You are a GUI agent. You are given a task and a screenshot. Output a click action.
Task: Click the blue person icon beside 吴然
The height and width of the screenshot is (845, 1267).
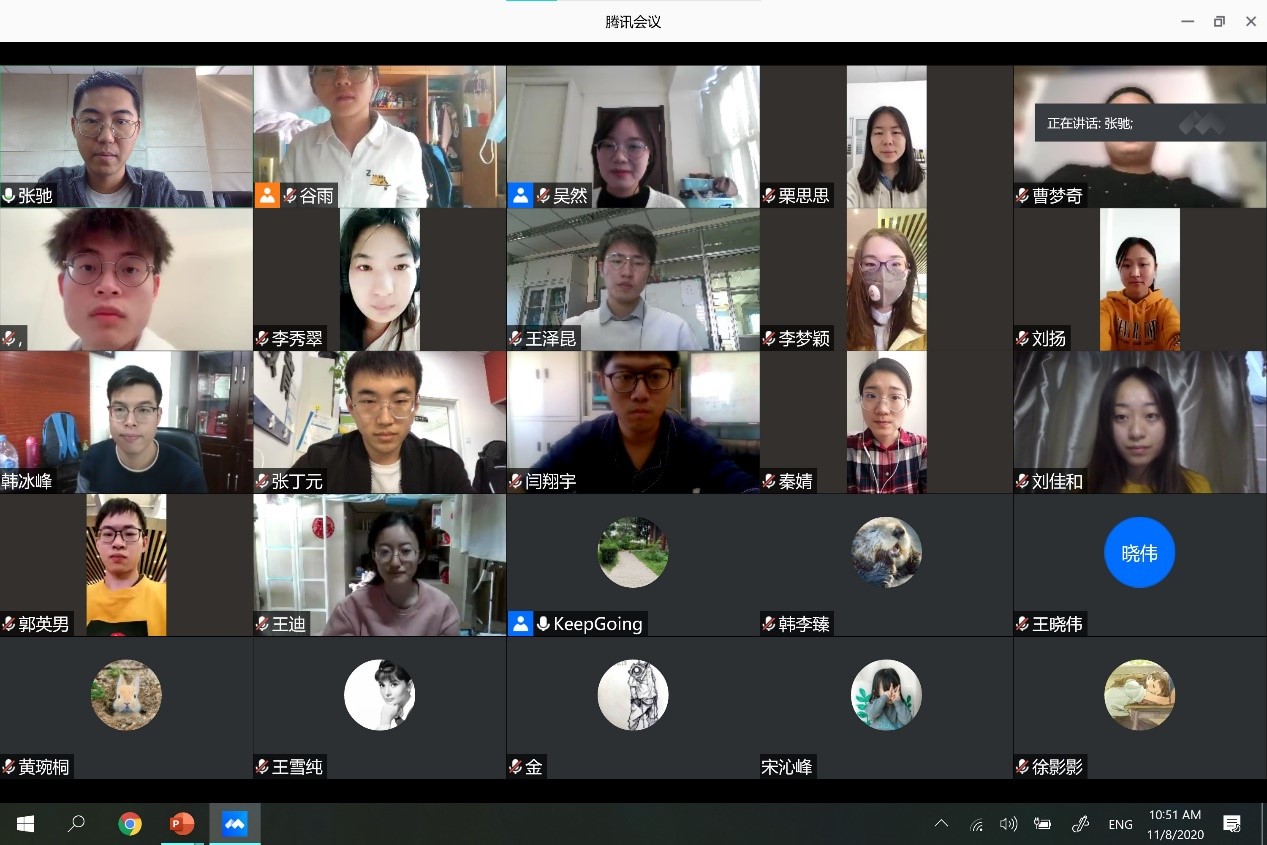(x=520, y=195)
